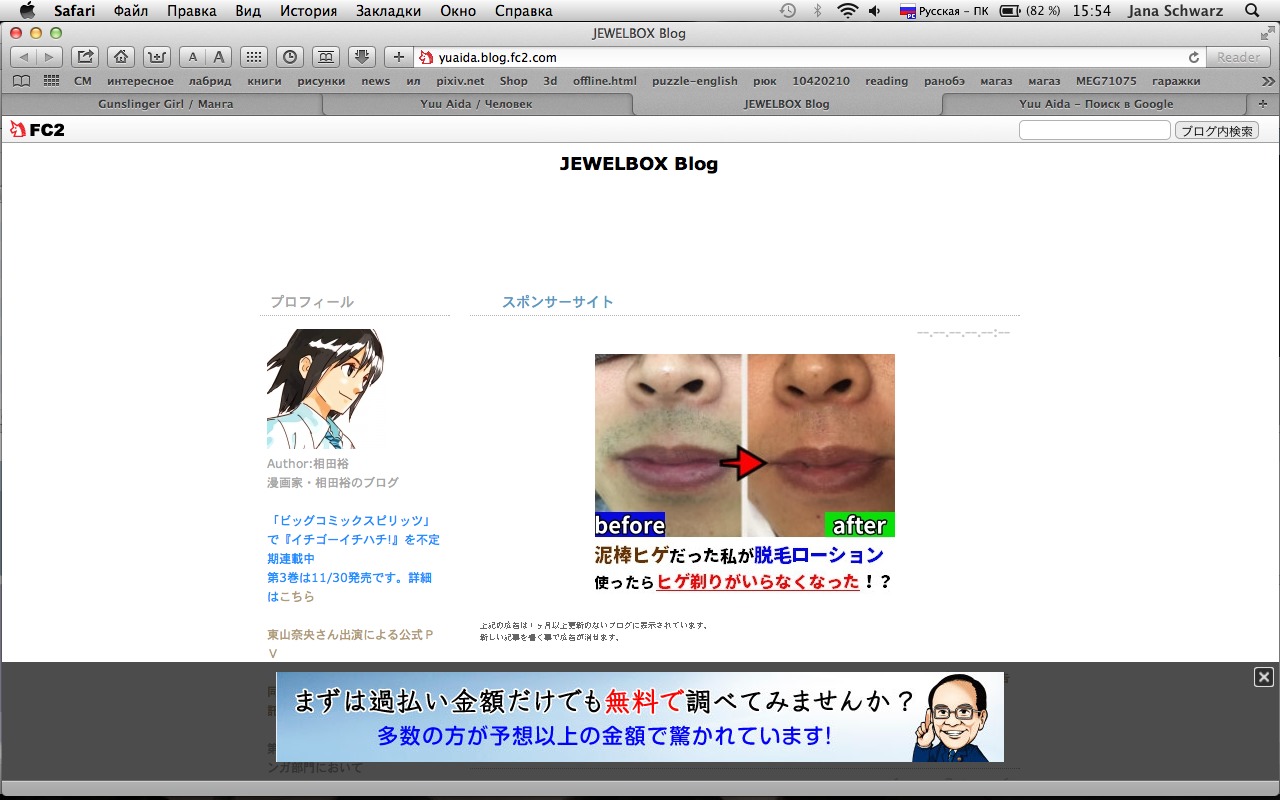Open the Russian keyboard input source menu

click(943, 11)
